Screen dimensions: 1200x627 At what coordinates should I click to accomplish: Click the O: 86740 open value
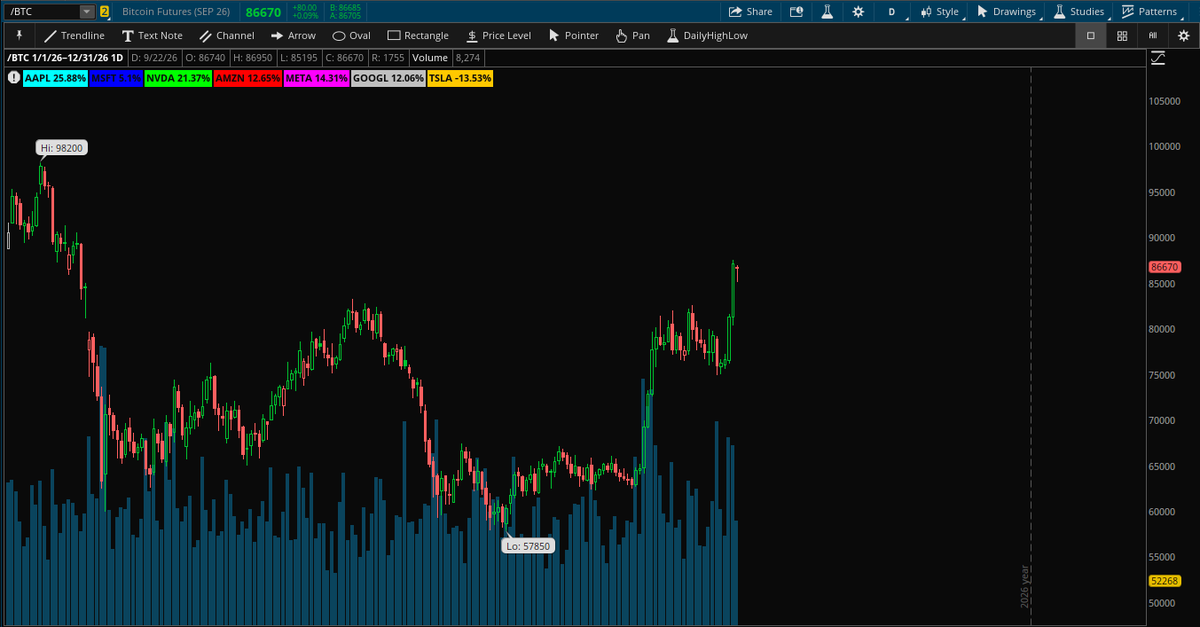206,58
